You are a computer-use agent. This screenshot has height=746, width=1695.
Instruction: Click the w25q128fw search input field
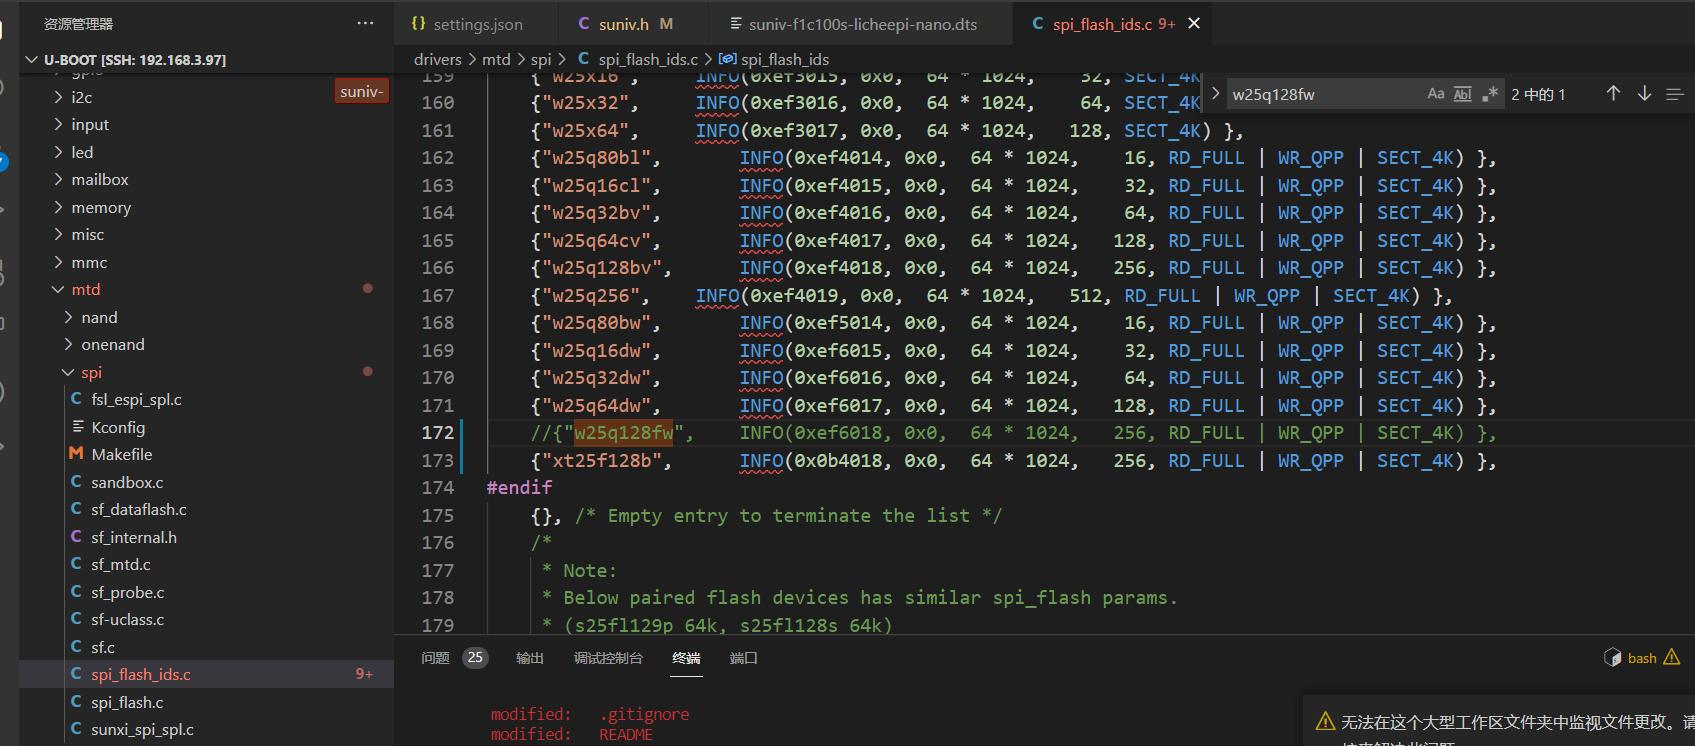click(1324, 94)
